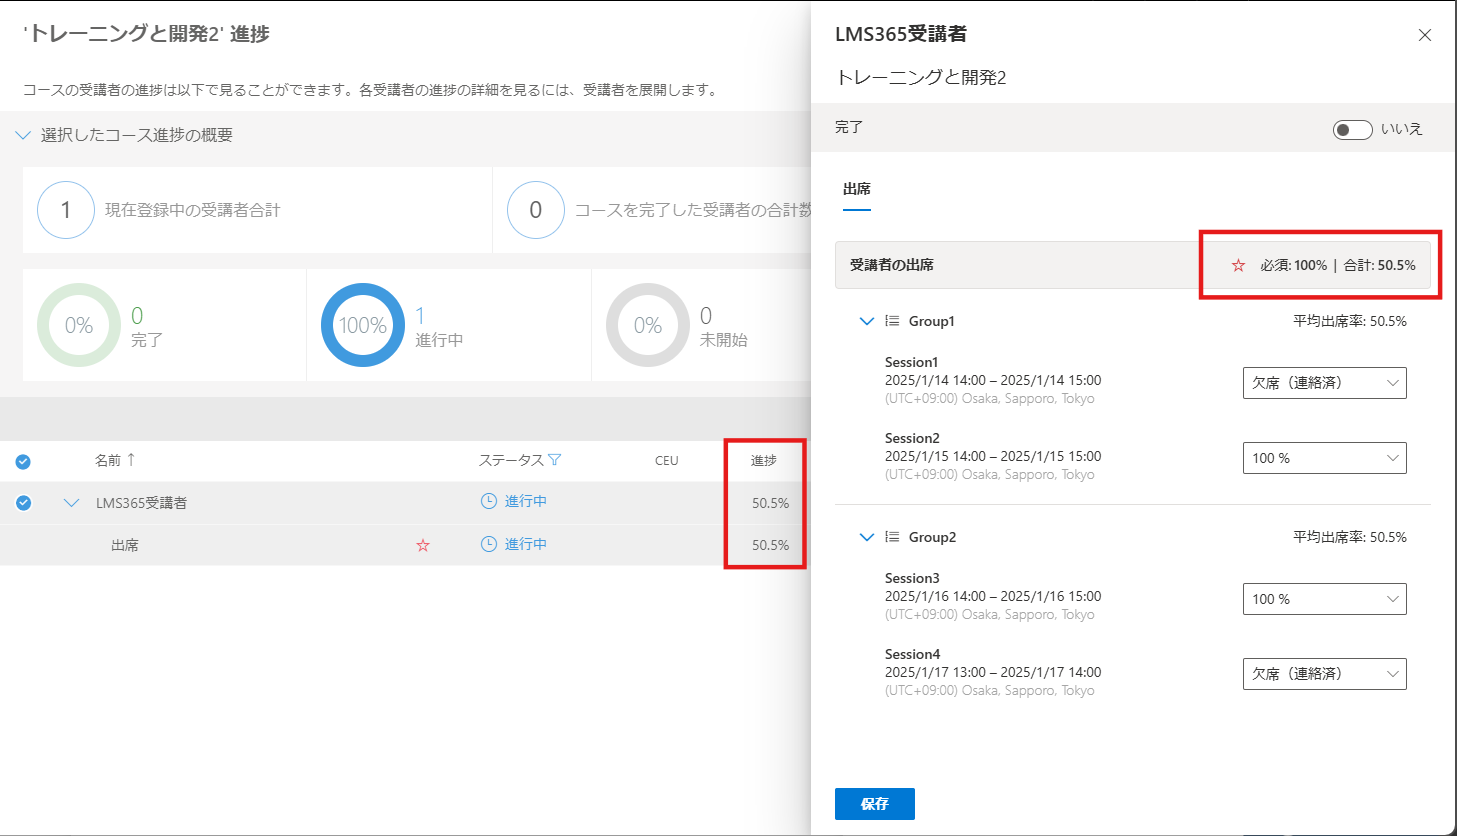This screenshot has height=836, width=1457.
Task: Click the 現在登録中の受講者合計 count circle
Action: click(66, 210)
